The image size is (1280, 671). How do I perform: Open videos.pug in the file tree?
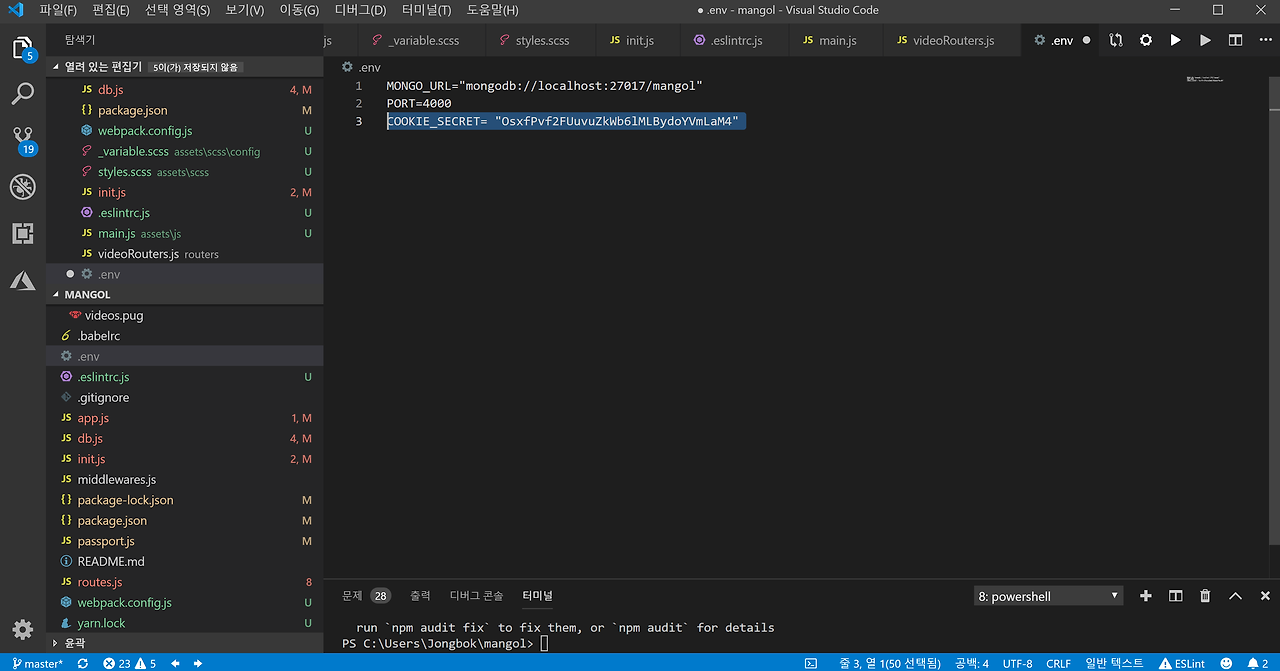click(185, 315)
